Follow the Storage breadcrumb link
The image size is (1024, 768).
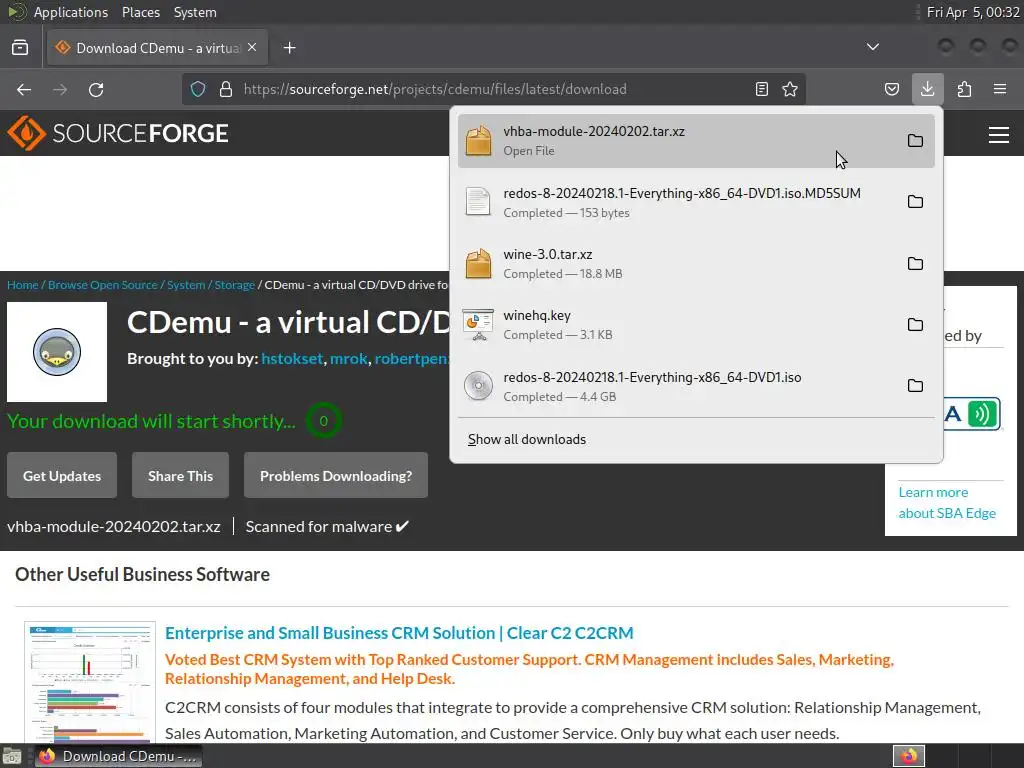click(234, 285)
